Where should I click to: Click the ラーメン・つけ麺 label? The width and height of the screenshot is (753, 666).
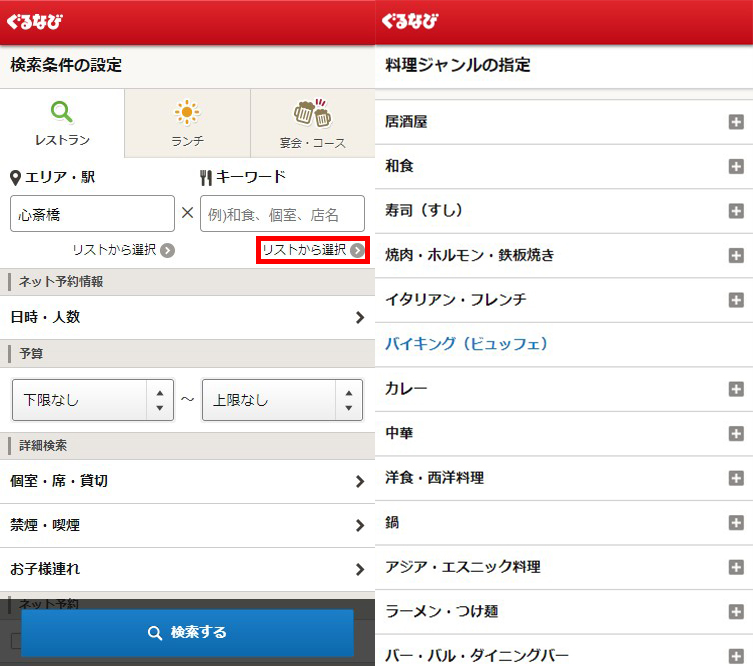point(442,611)
